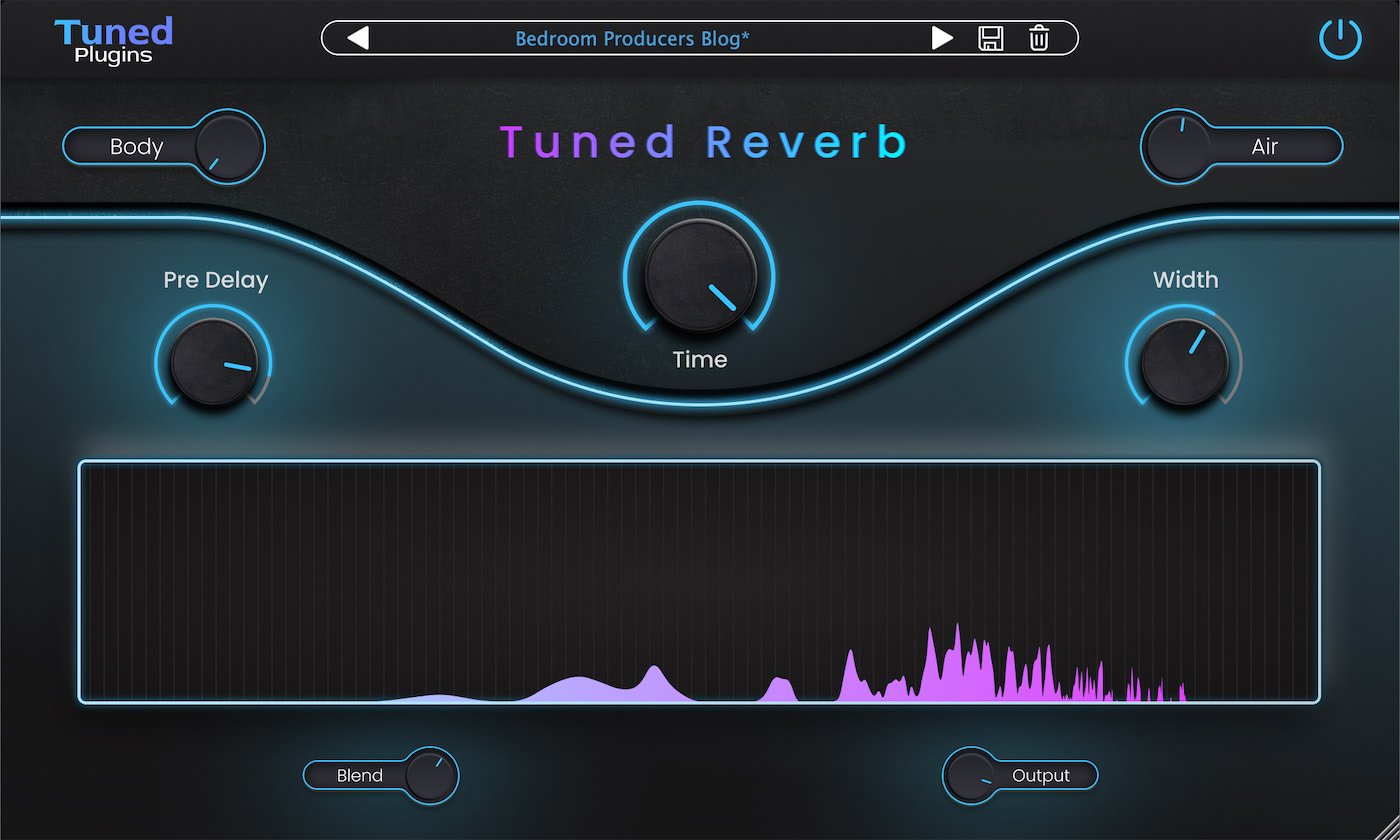Delete preset with the trash icon
The width and height of the screenshot is (1400, 840).
1039,38
